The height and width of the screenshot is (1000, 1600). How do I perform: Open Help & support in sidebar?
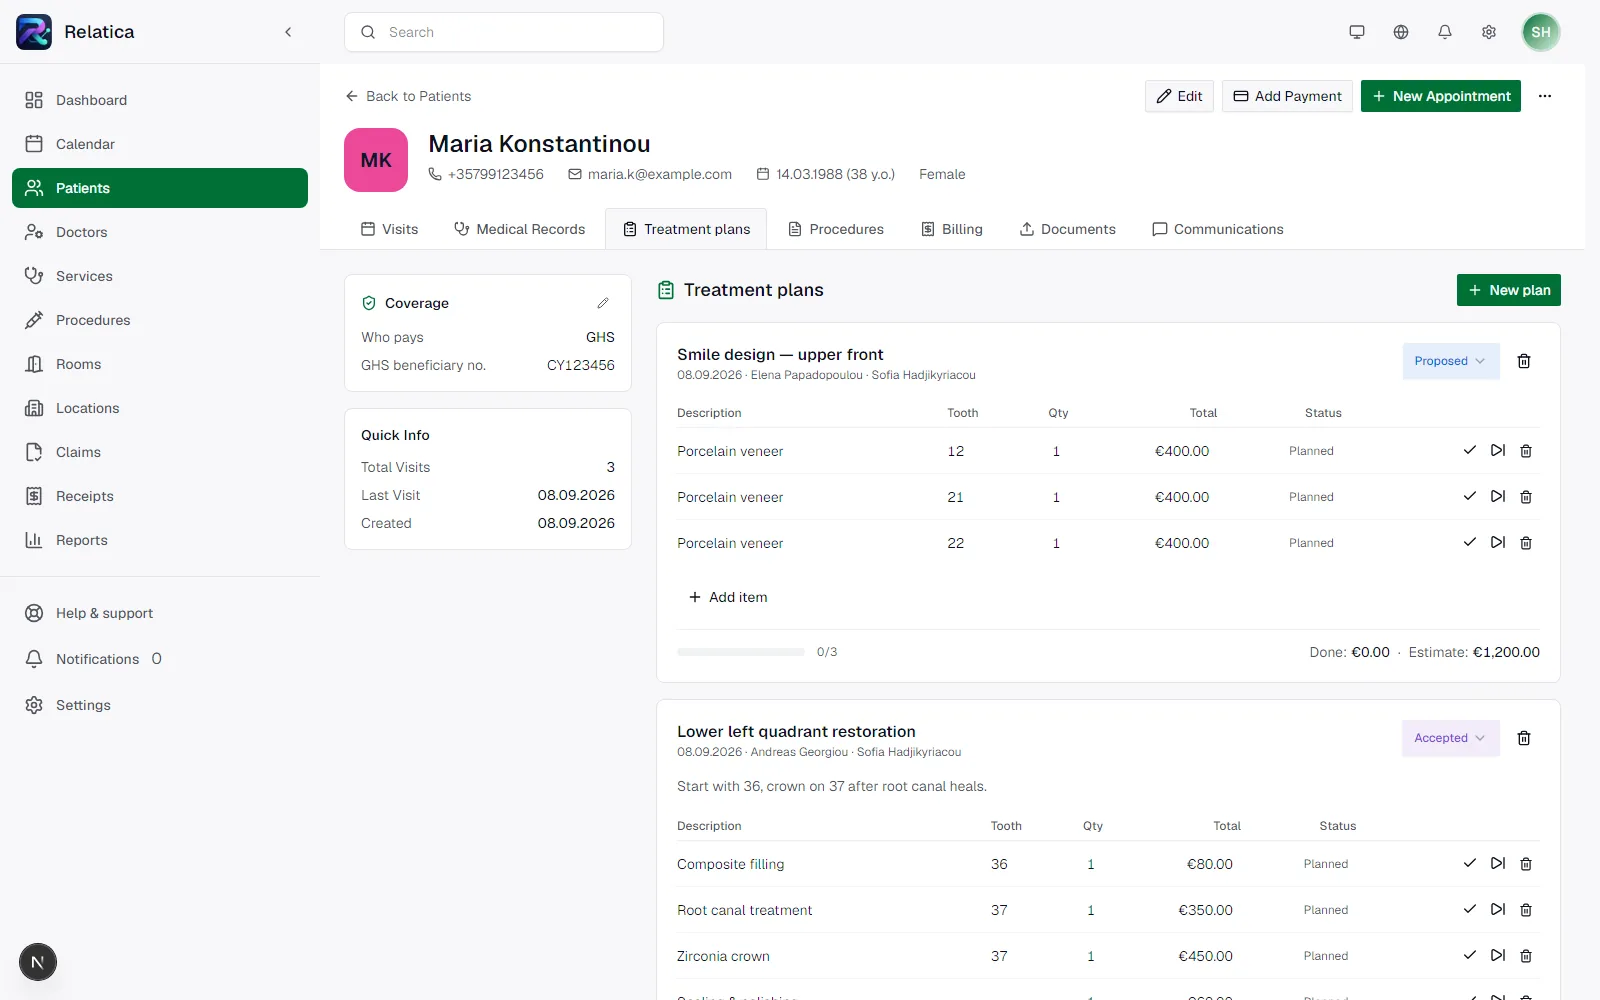[160, 613]
